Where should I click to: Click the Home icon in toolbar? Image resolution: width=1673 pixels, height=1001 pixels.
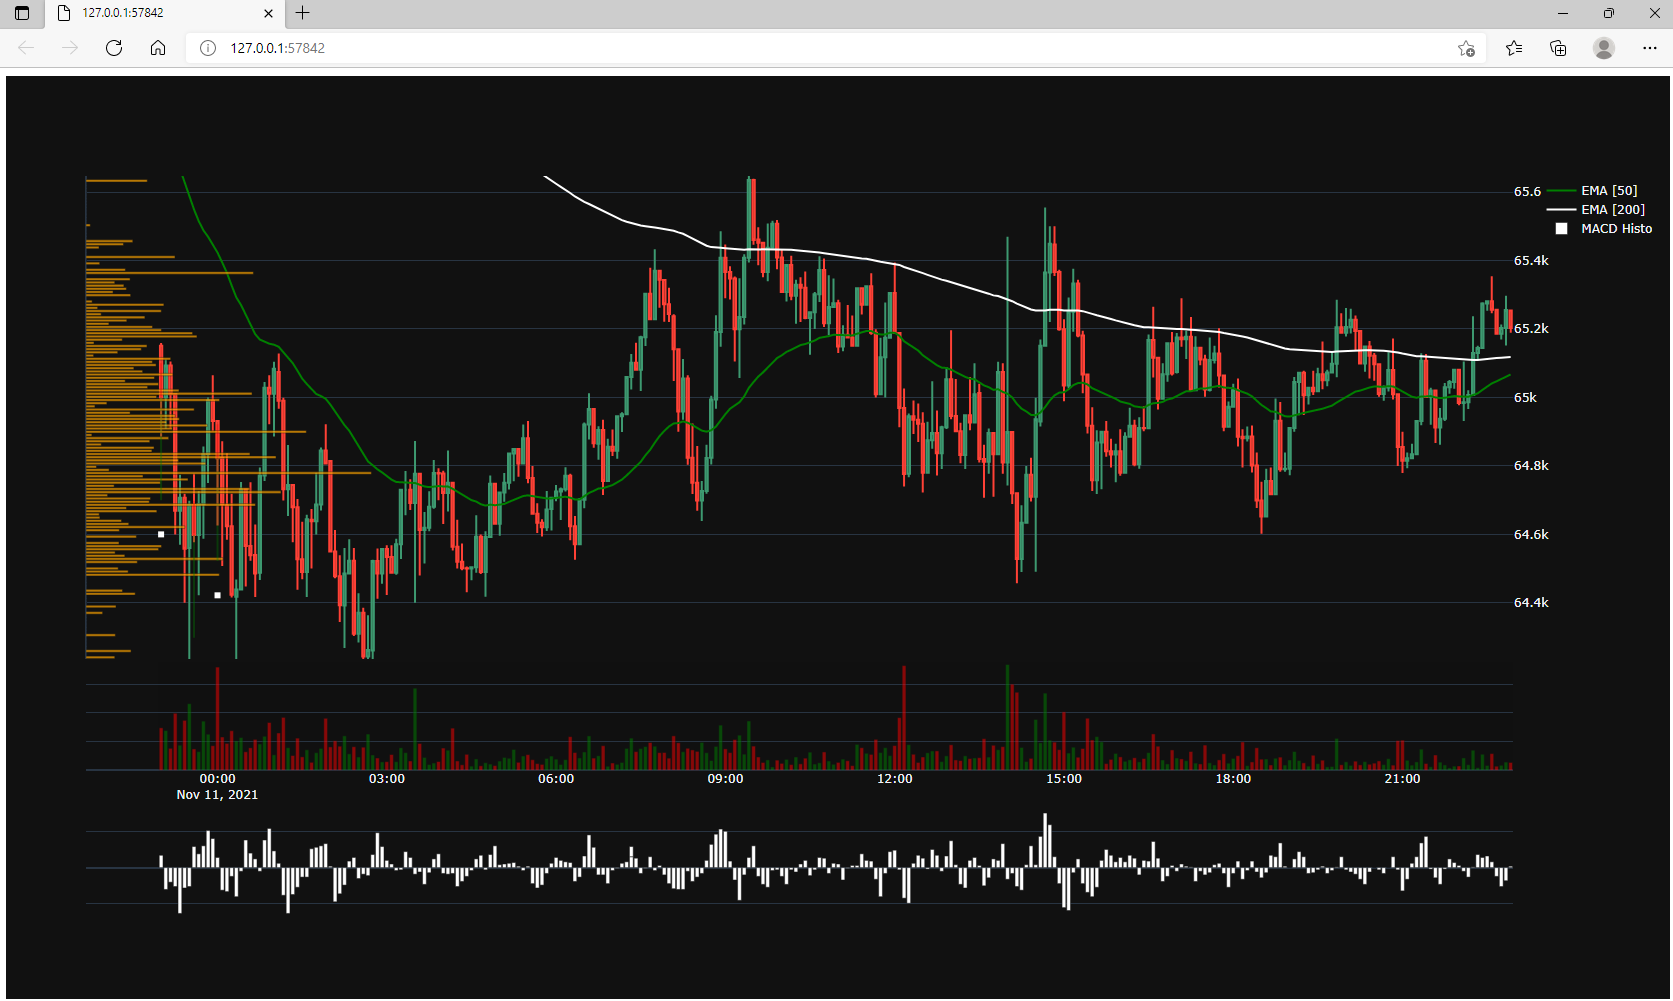pyautogui.click(x=158, y=48)
